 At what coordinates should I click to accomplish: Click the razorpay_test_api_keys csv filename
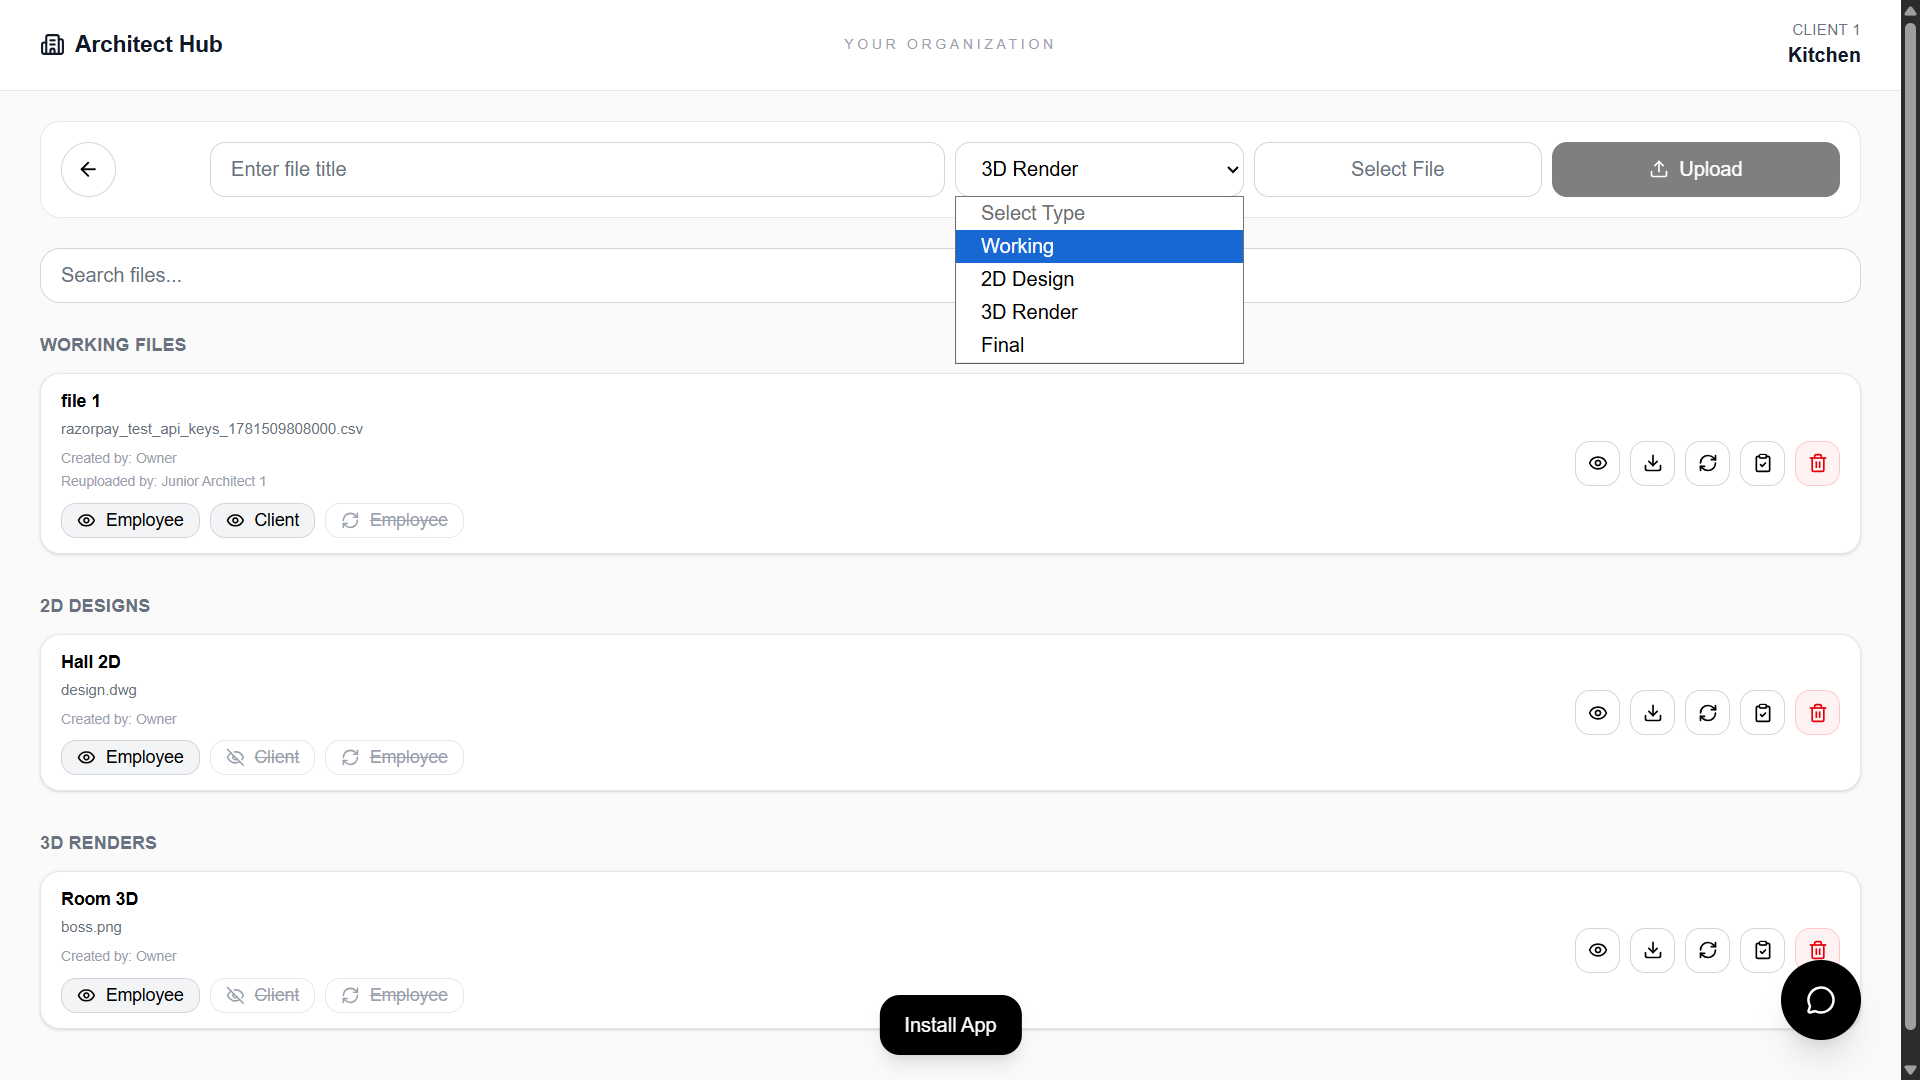[x=212, y=429]
